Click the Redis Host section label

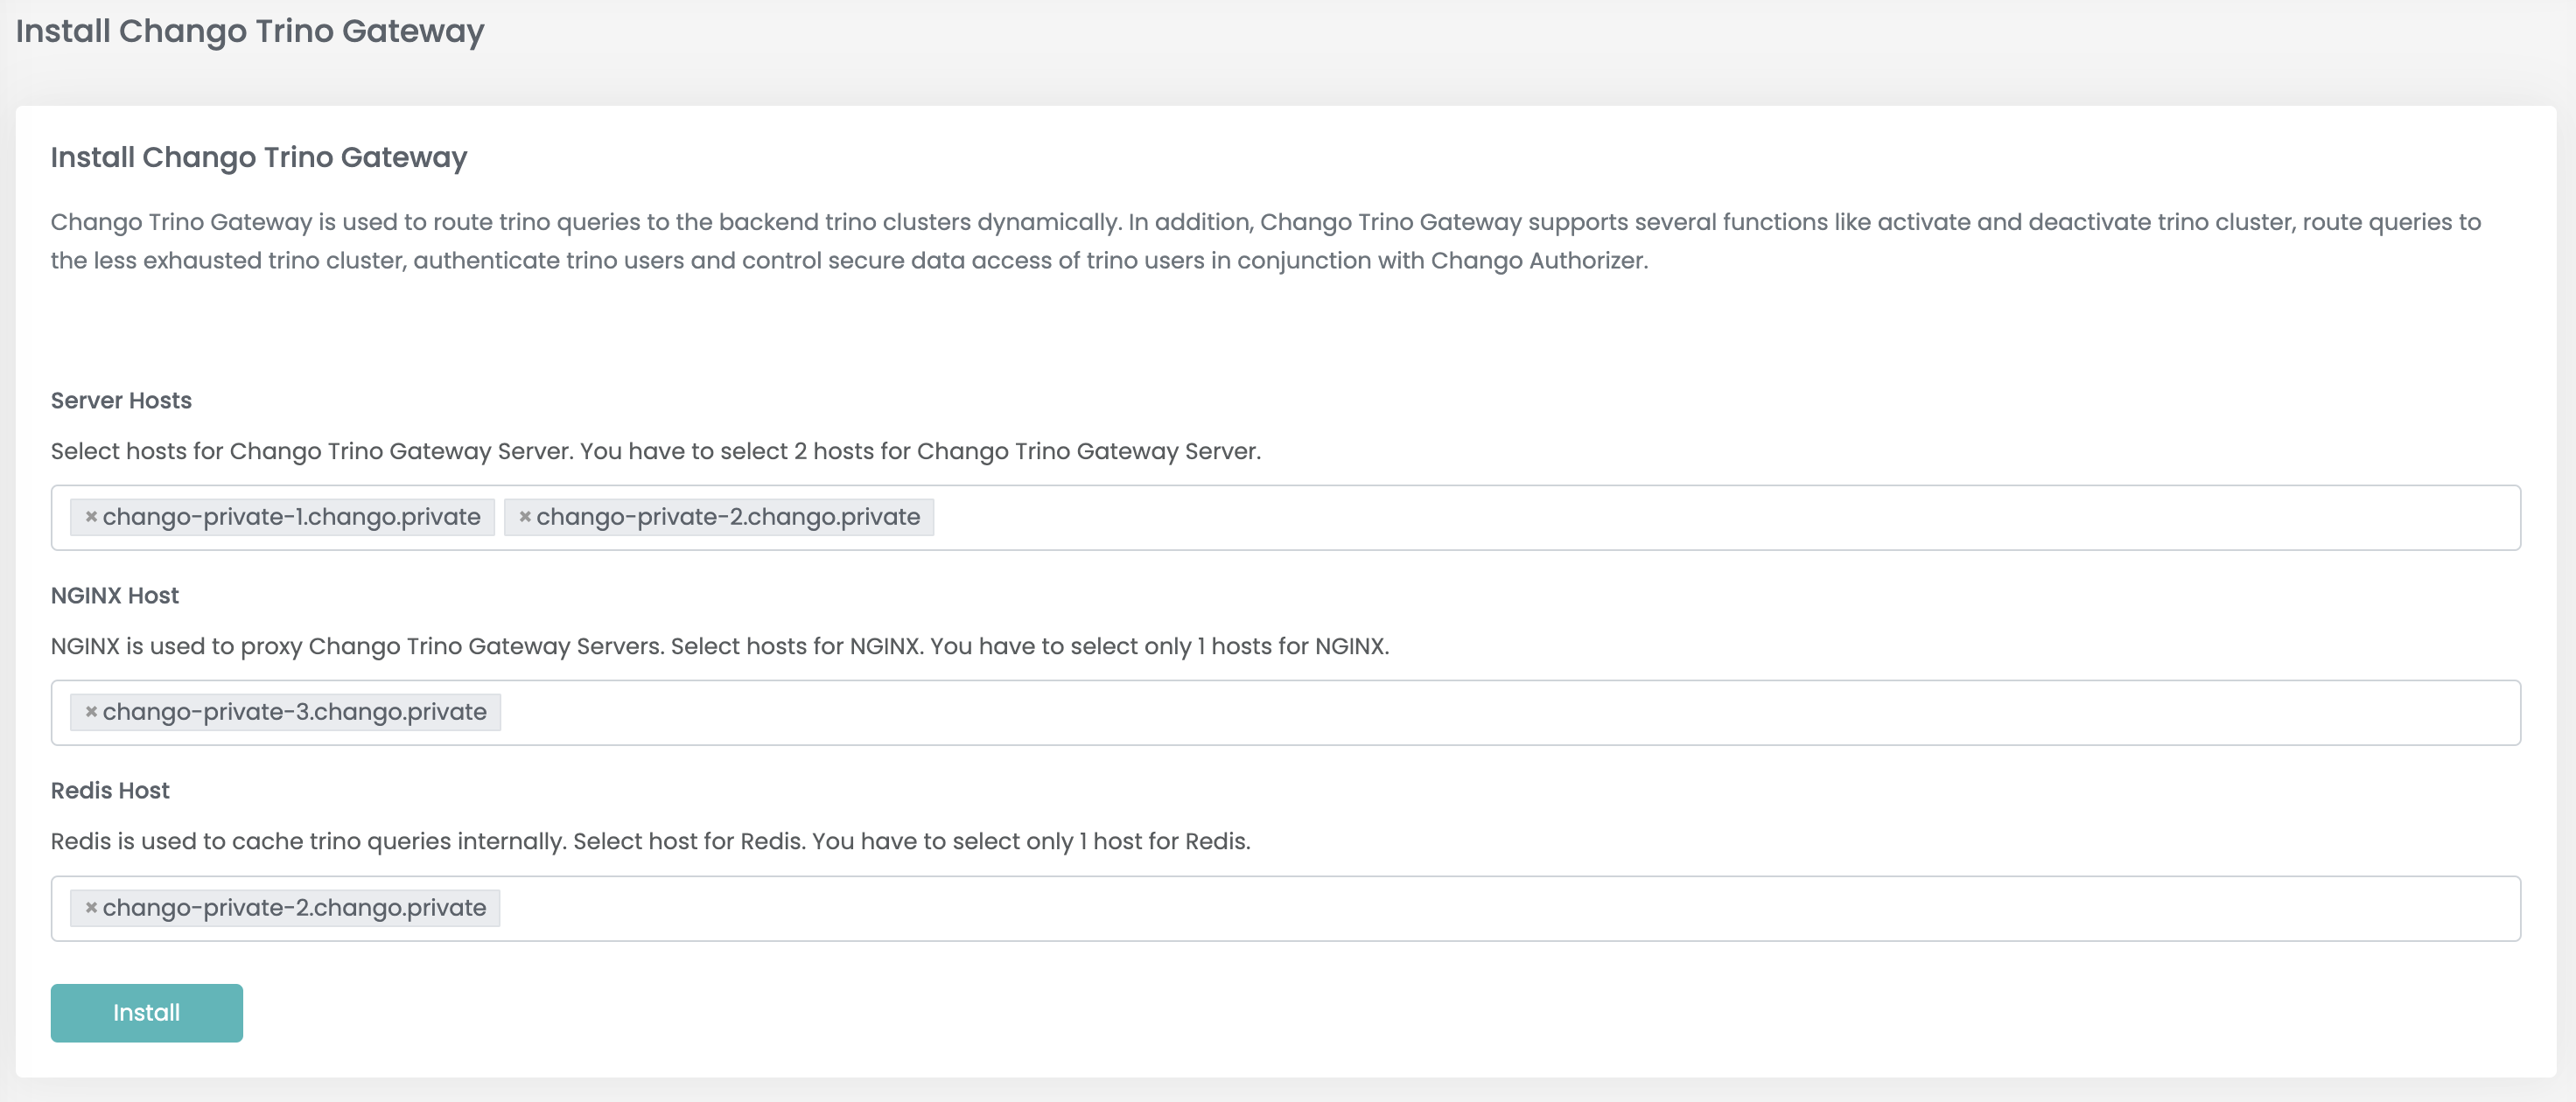point(110,790)
